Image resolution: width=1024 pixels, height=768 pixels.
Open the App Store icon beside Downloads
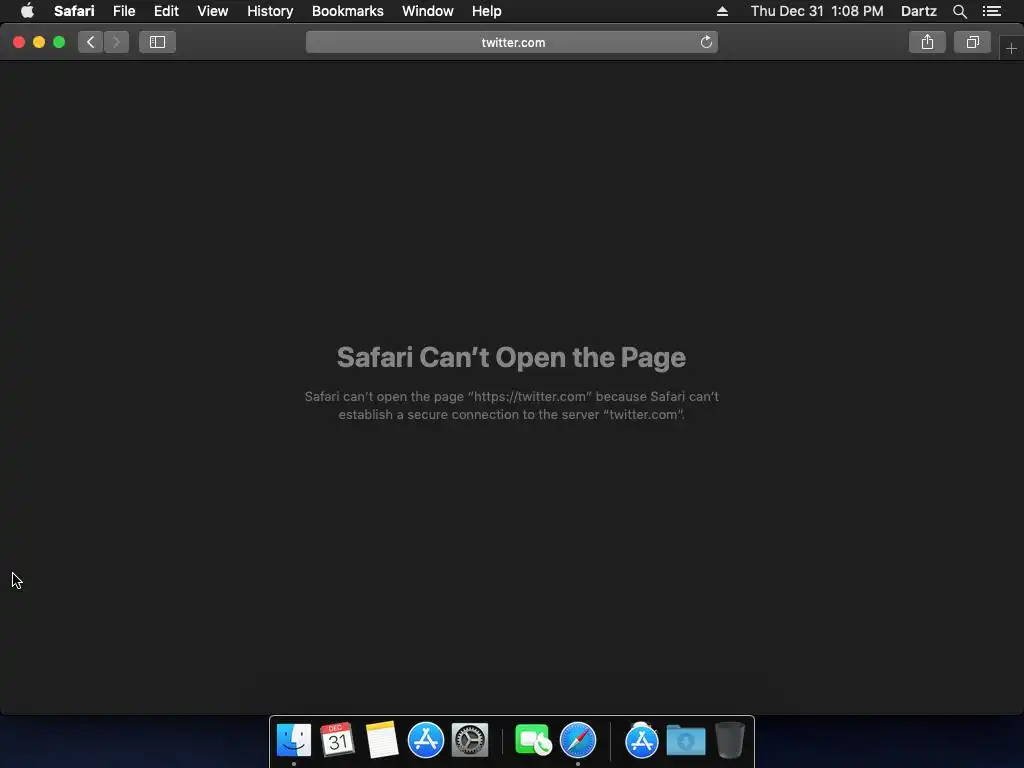click(641, 740)
